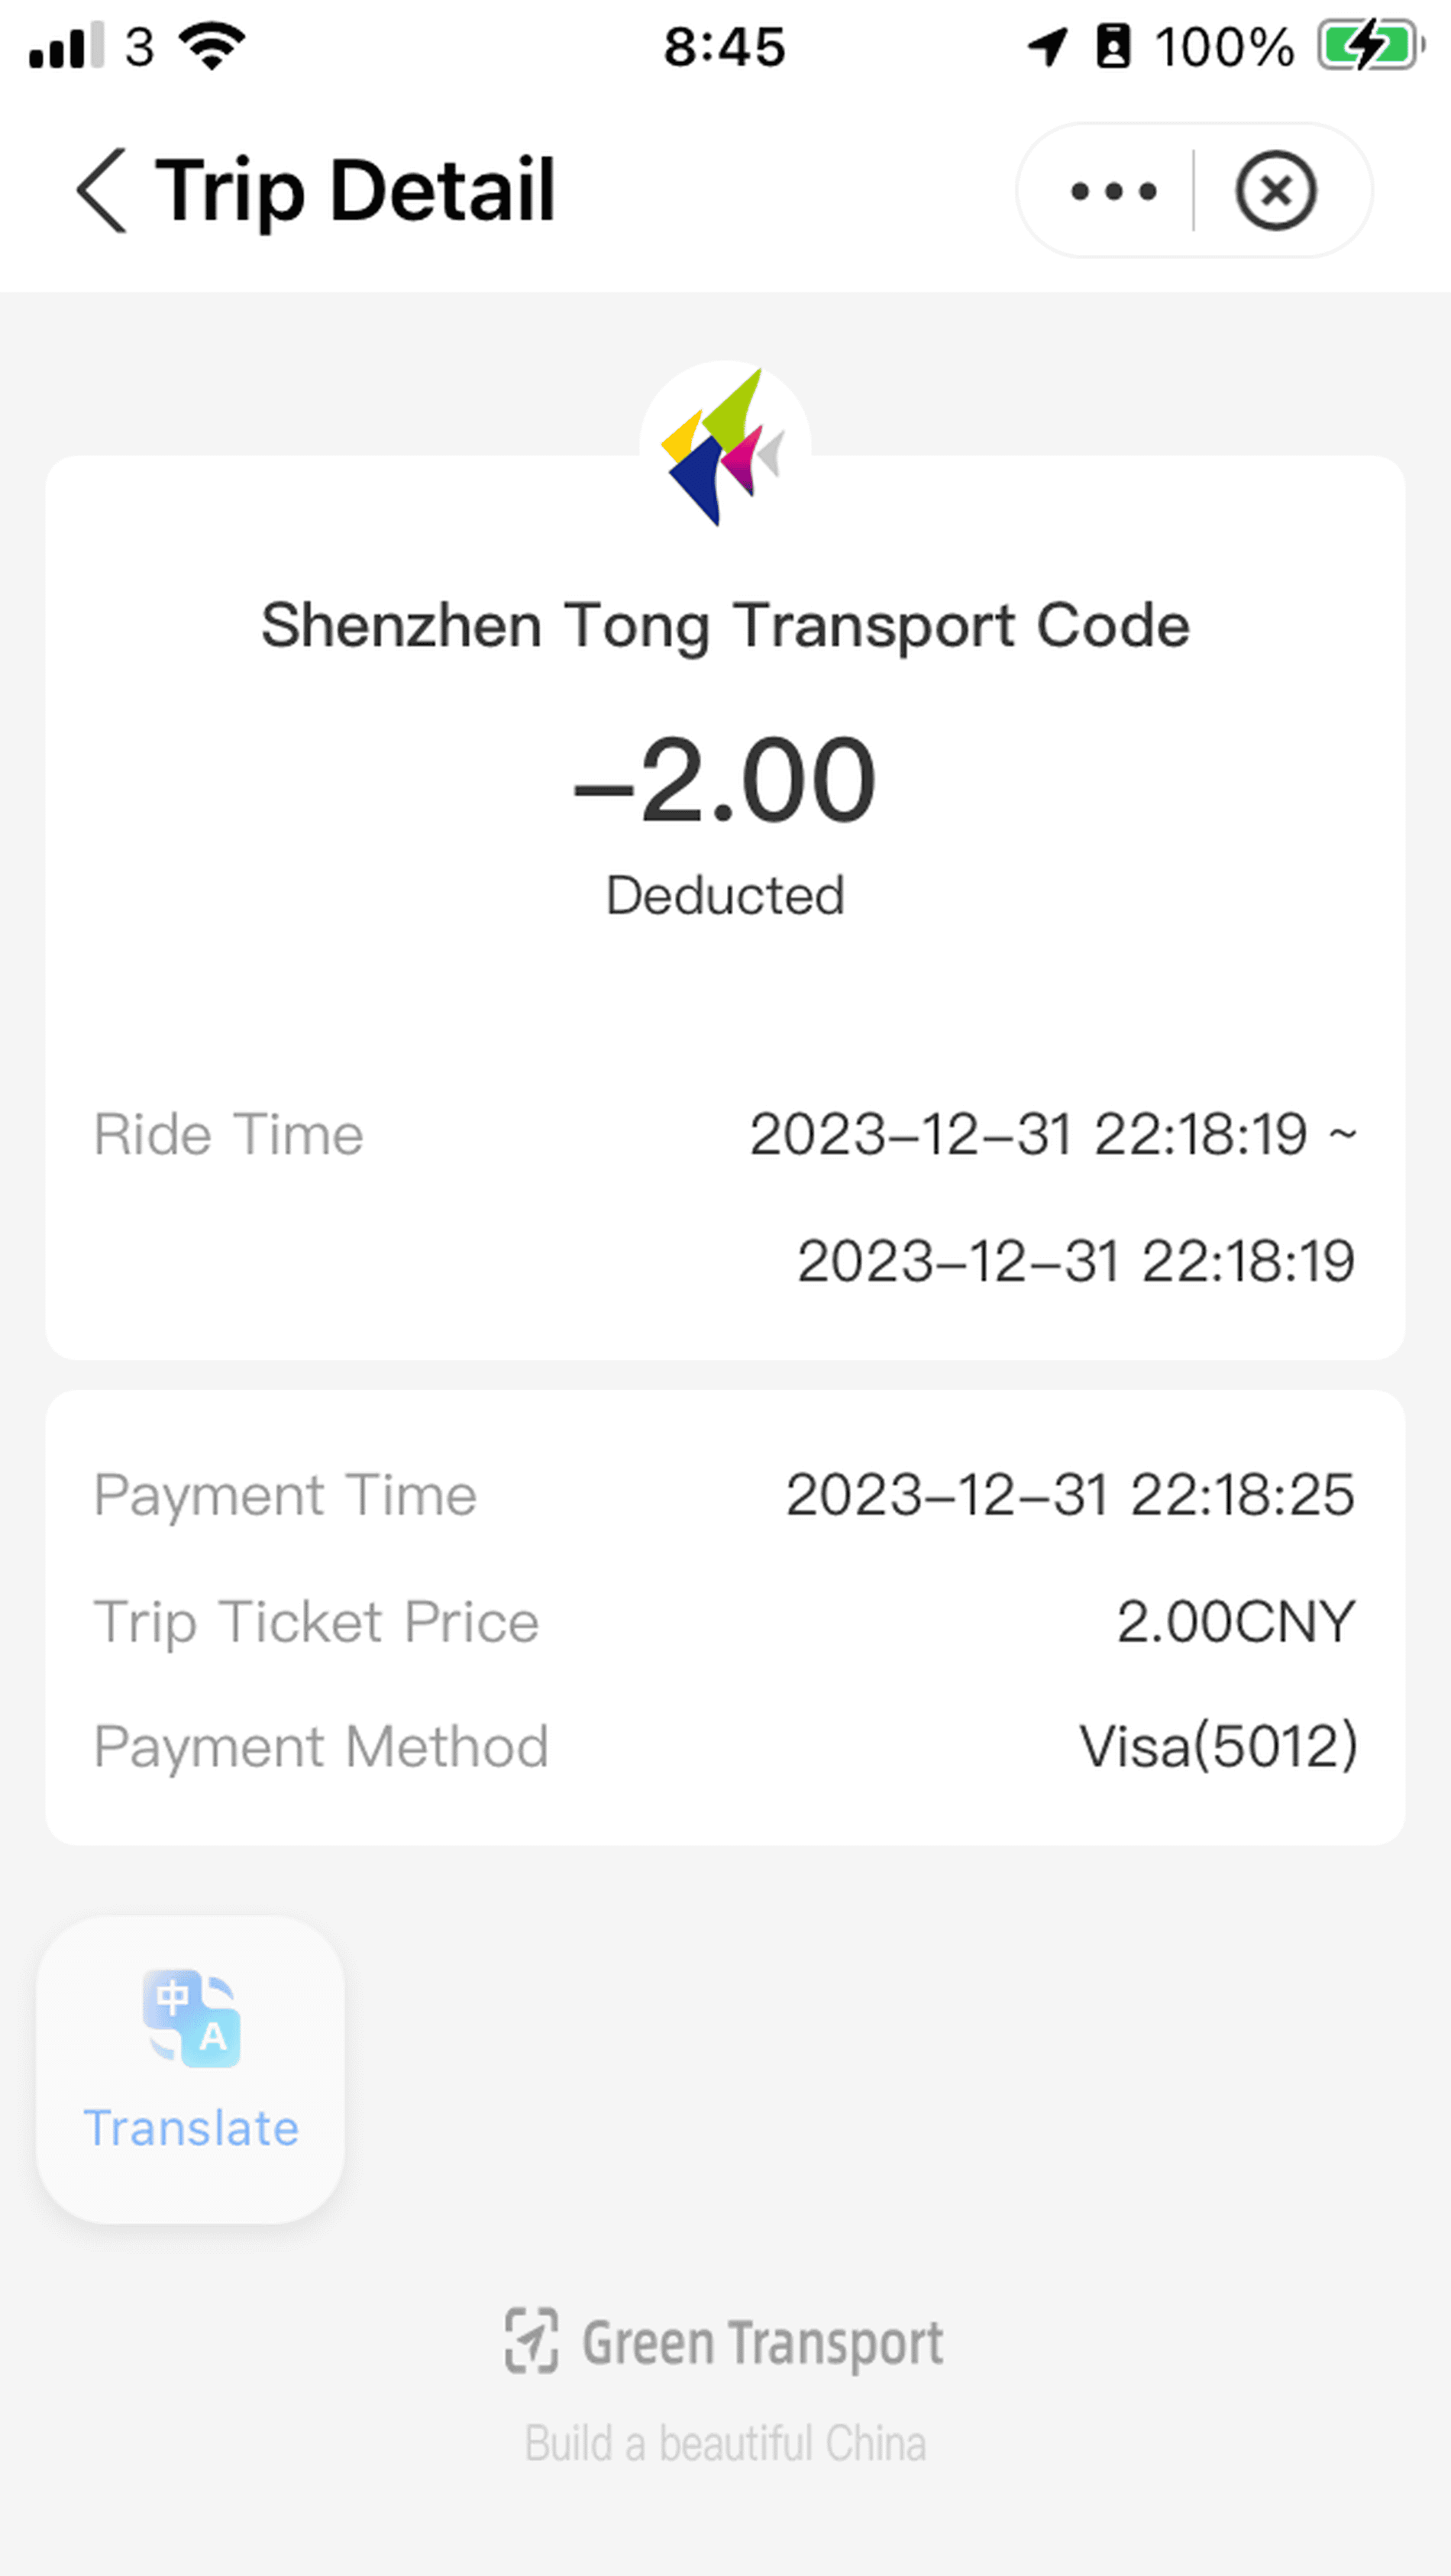Tap the Wi-Fi status icon
Image resolution: width=1451 pixels, height=2576 pixels.
(211, 46)
